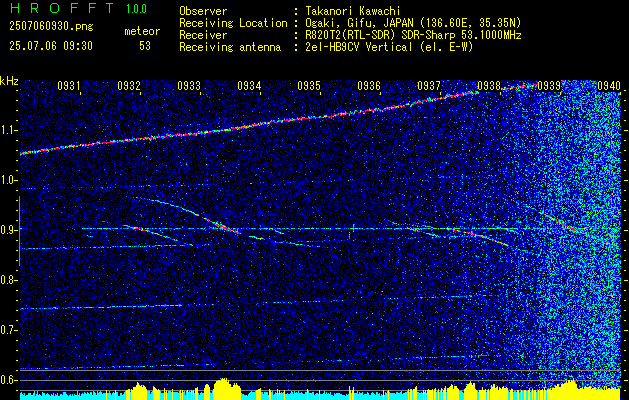Viewport: 629px width, 400px height.
Task: Click the kHz axis unit label
Action: point(9,81)
